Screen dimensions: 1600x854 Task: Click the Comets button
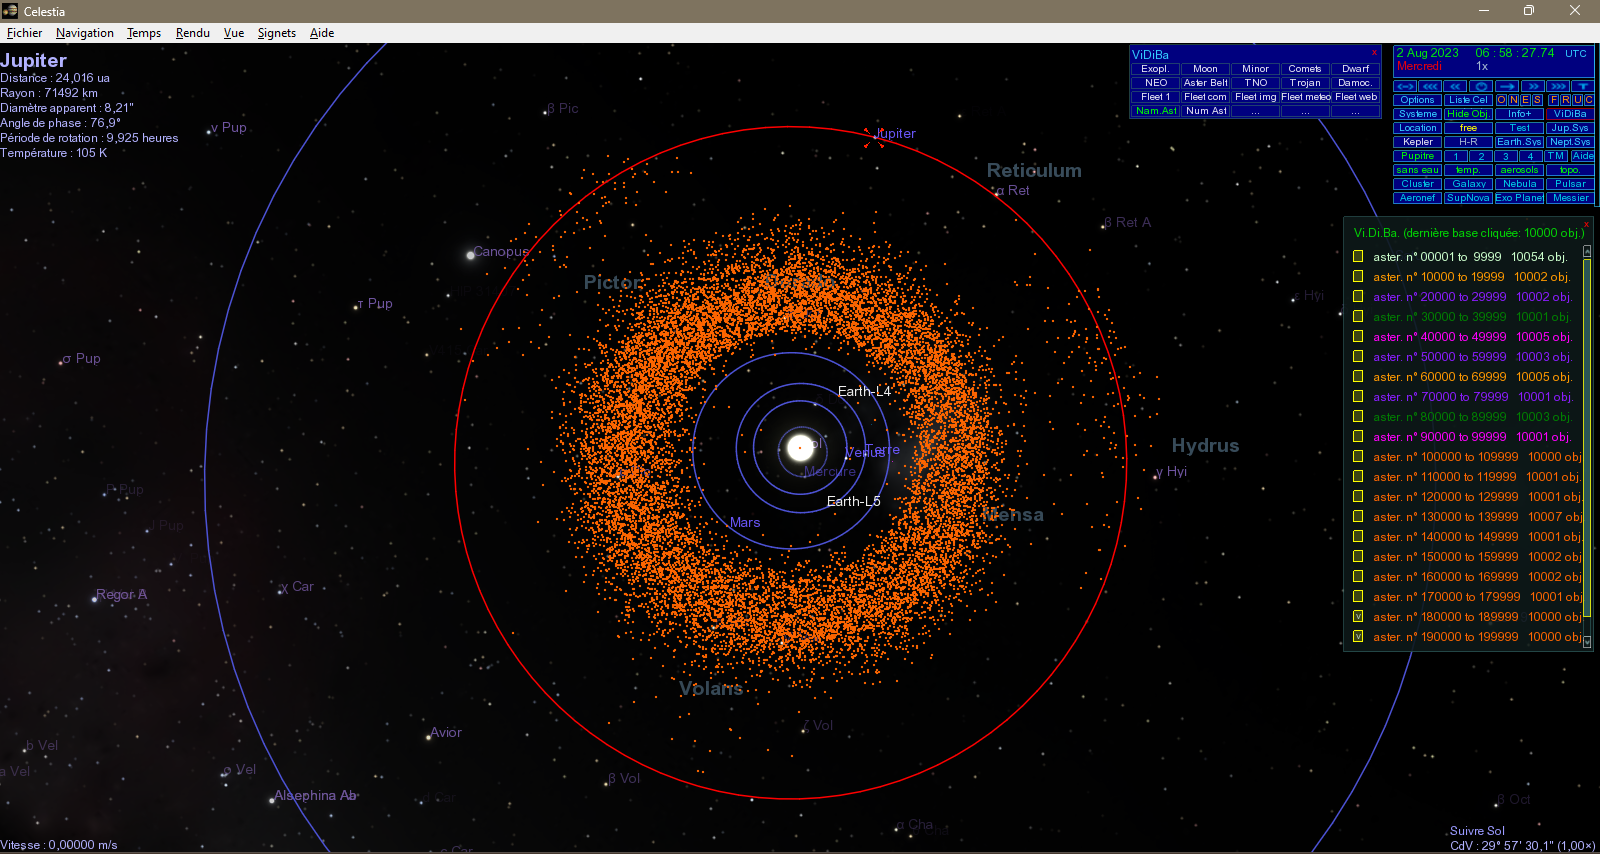point(1305,69)
